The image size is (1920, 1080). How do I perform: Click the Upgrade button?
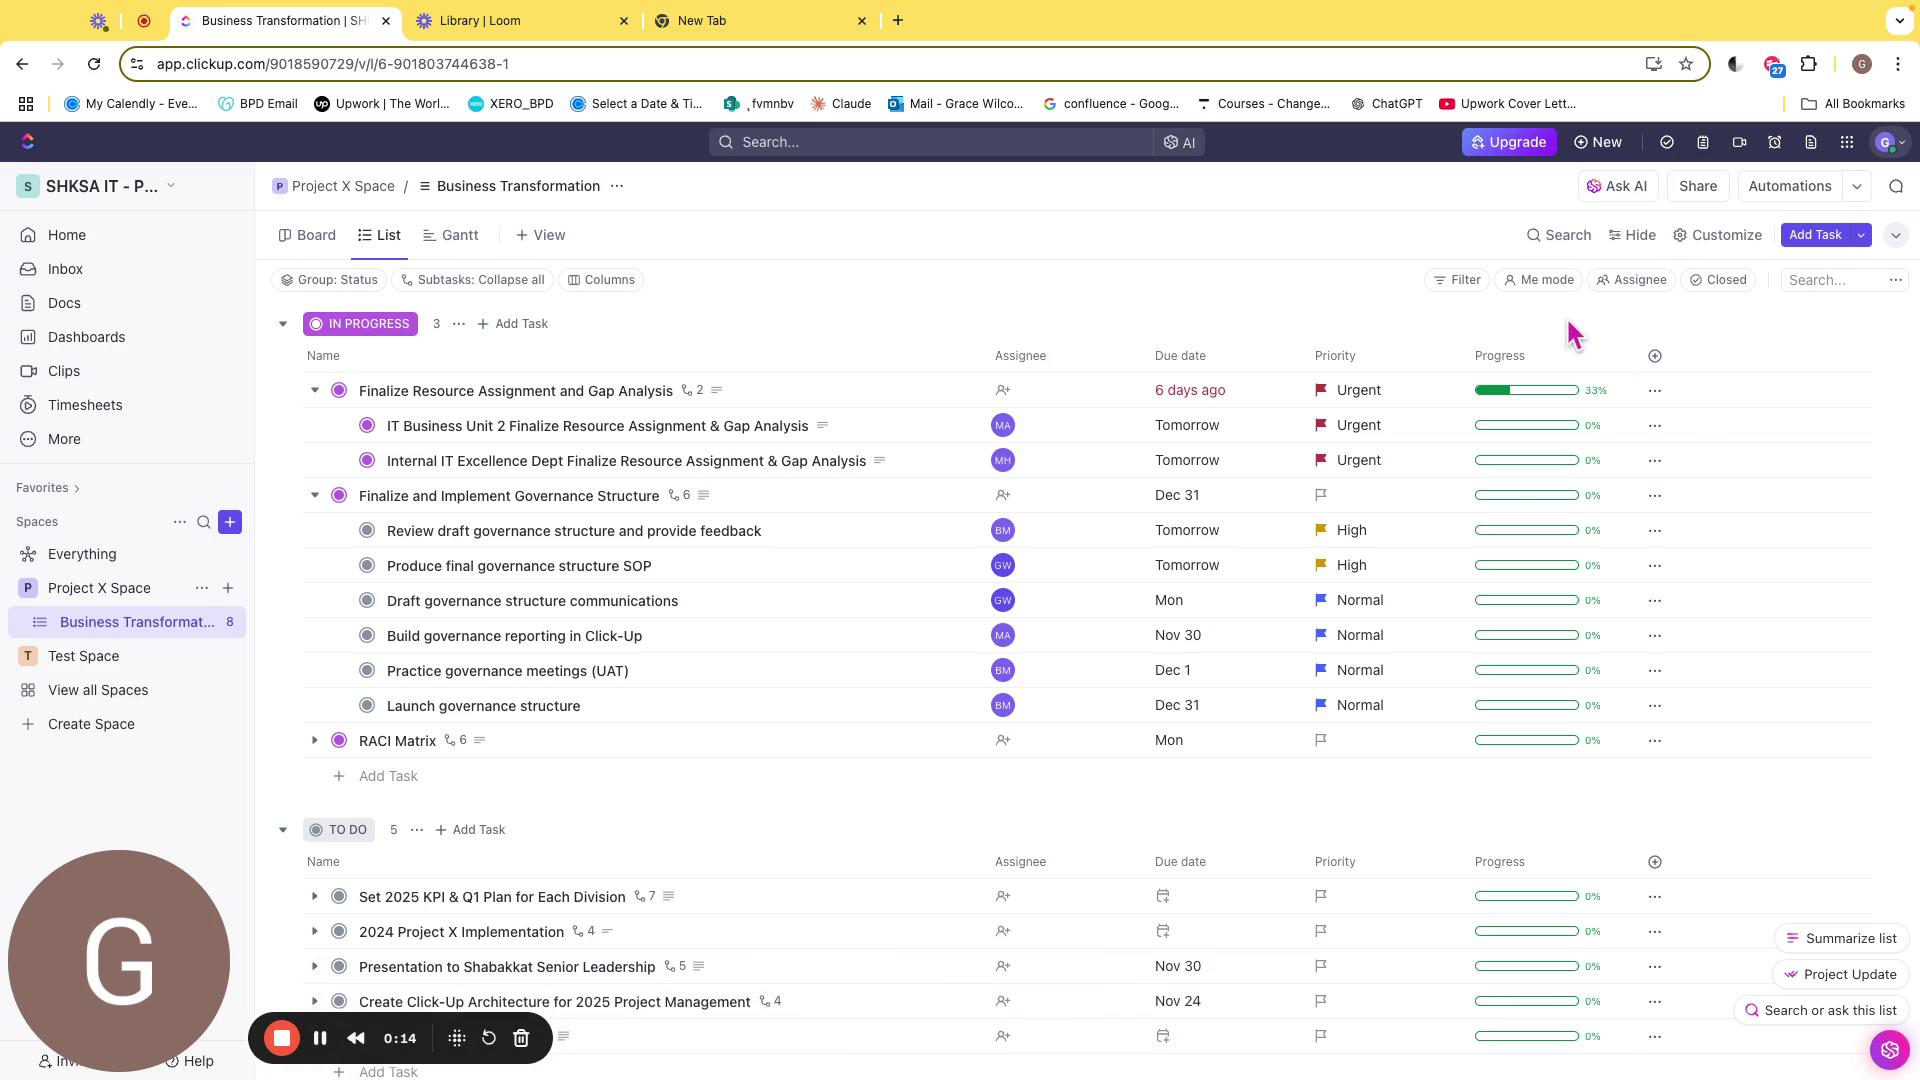point(1508,142)
